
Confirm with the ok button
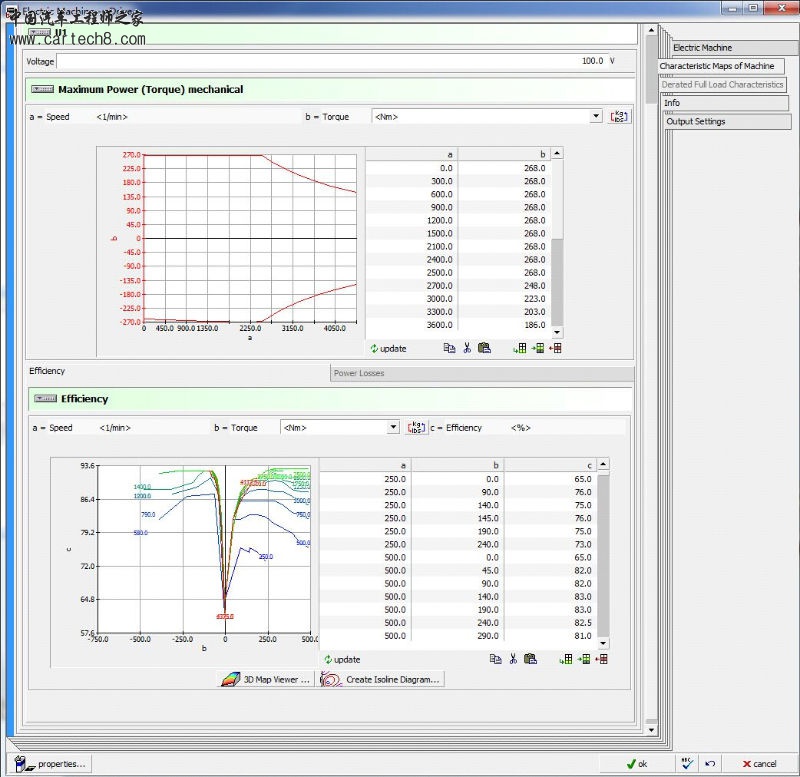pos(637,764)
